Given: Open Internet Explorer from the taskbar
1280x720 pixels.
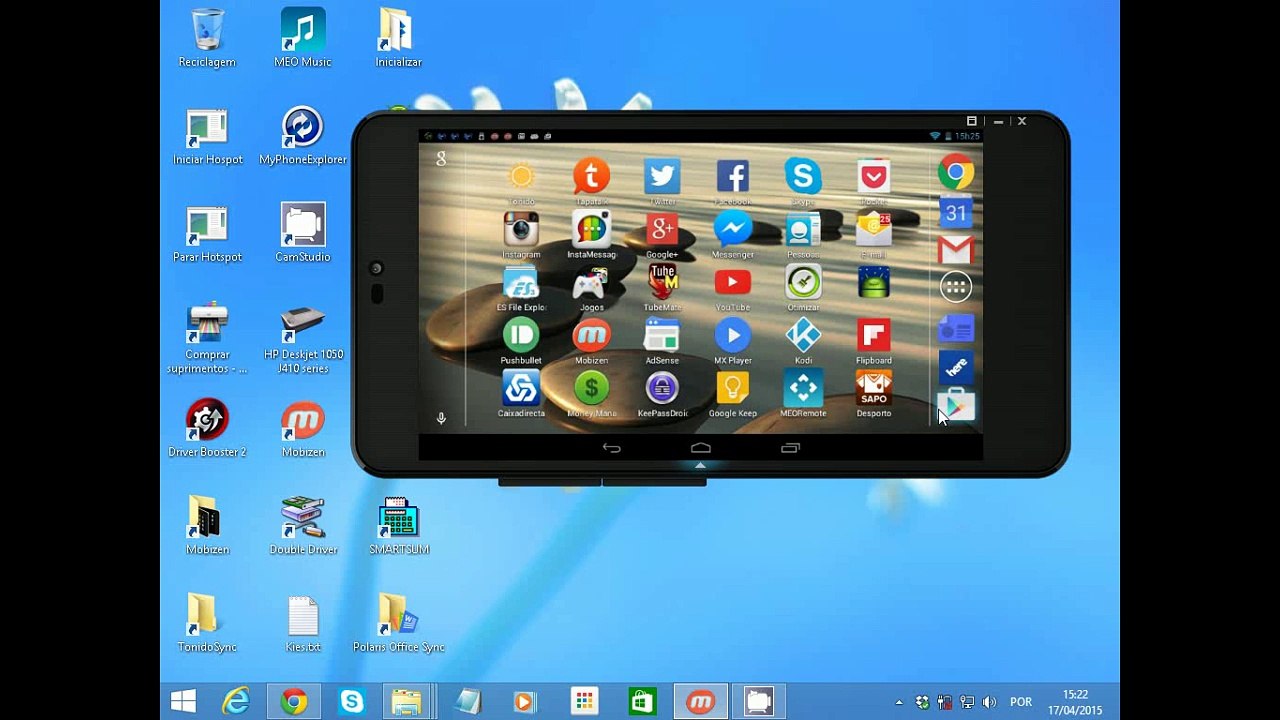Looking at the screenshot, I should tap(236, 702).
